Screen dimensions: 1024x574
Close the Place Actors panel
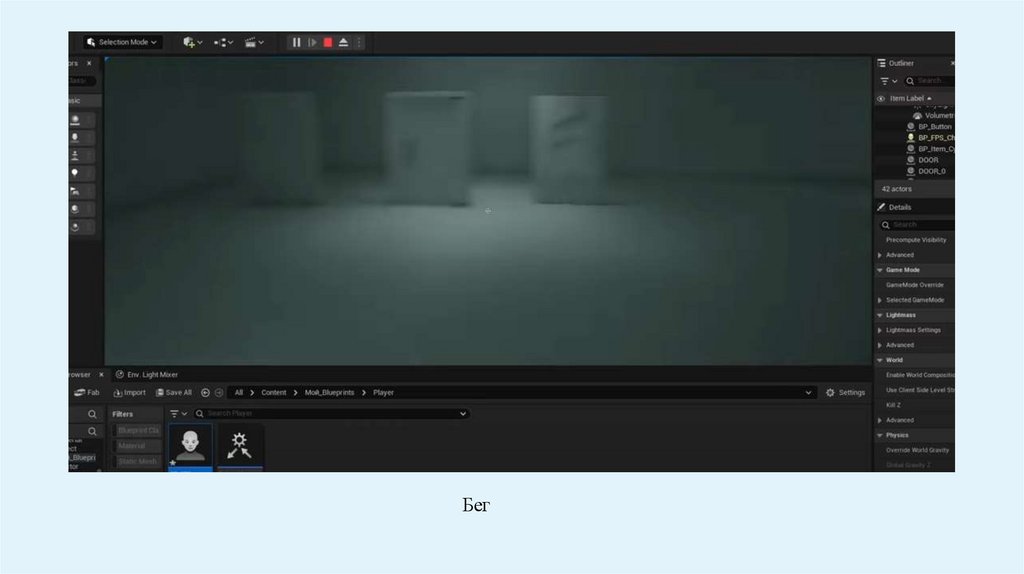[89, 63]
